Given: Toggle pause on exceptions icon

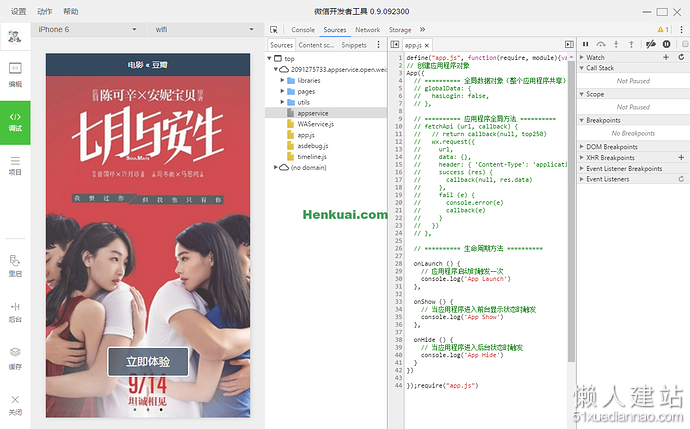Looking at the screenshot, I should click(667, 44).
